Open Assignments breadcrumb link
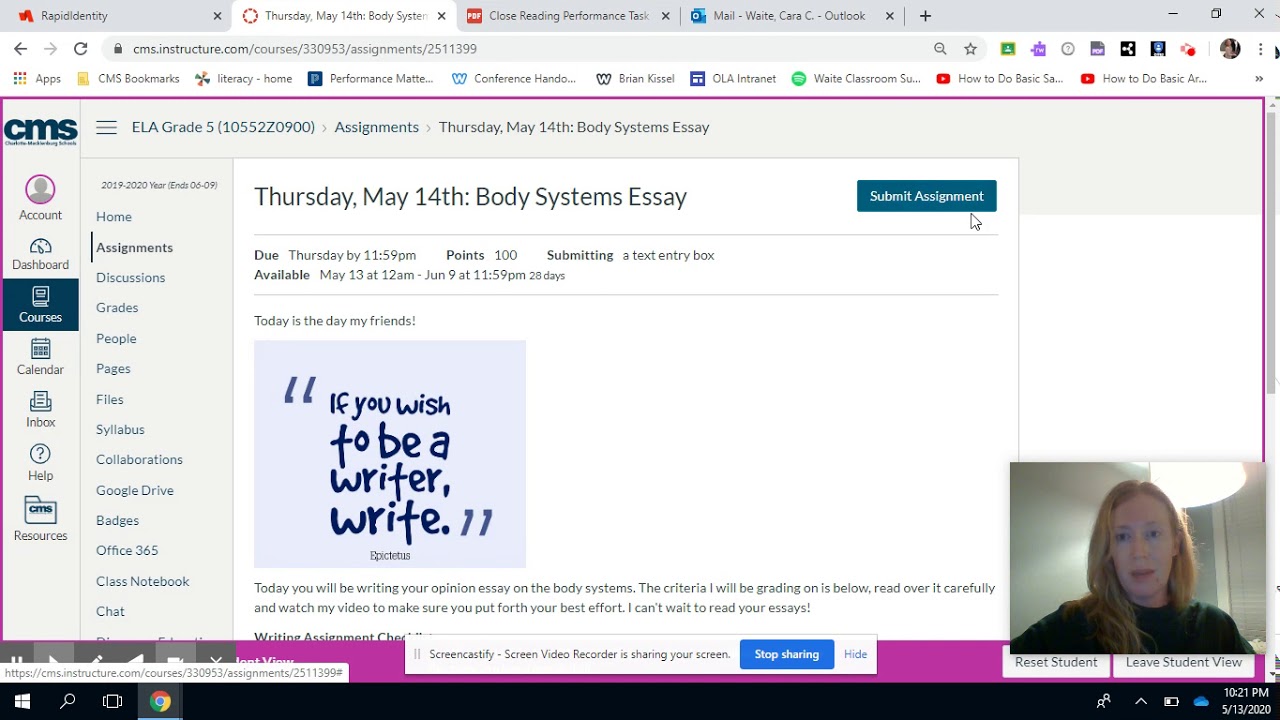The height and width of the screenshot is (720, 1280). coord(376,127)
